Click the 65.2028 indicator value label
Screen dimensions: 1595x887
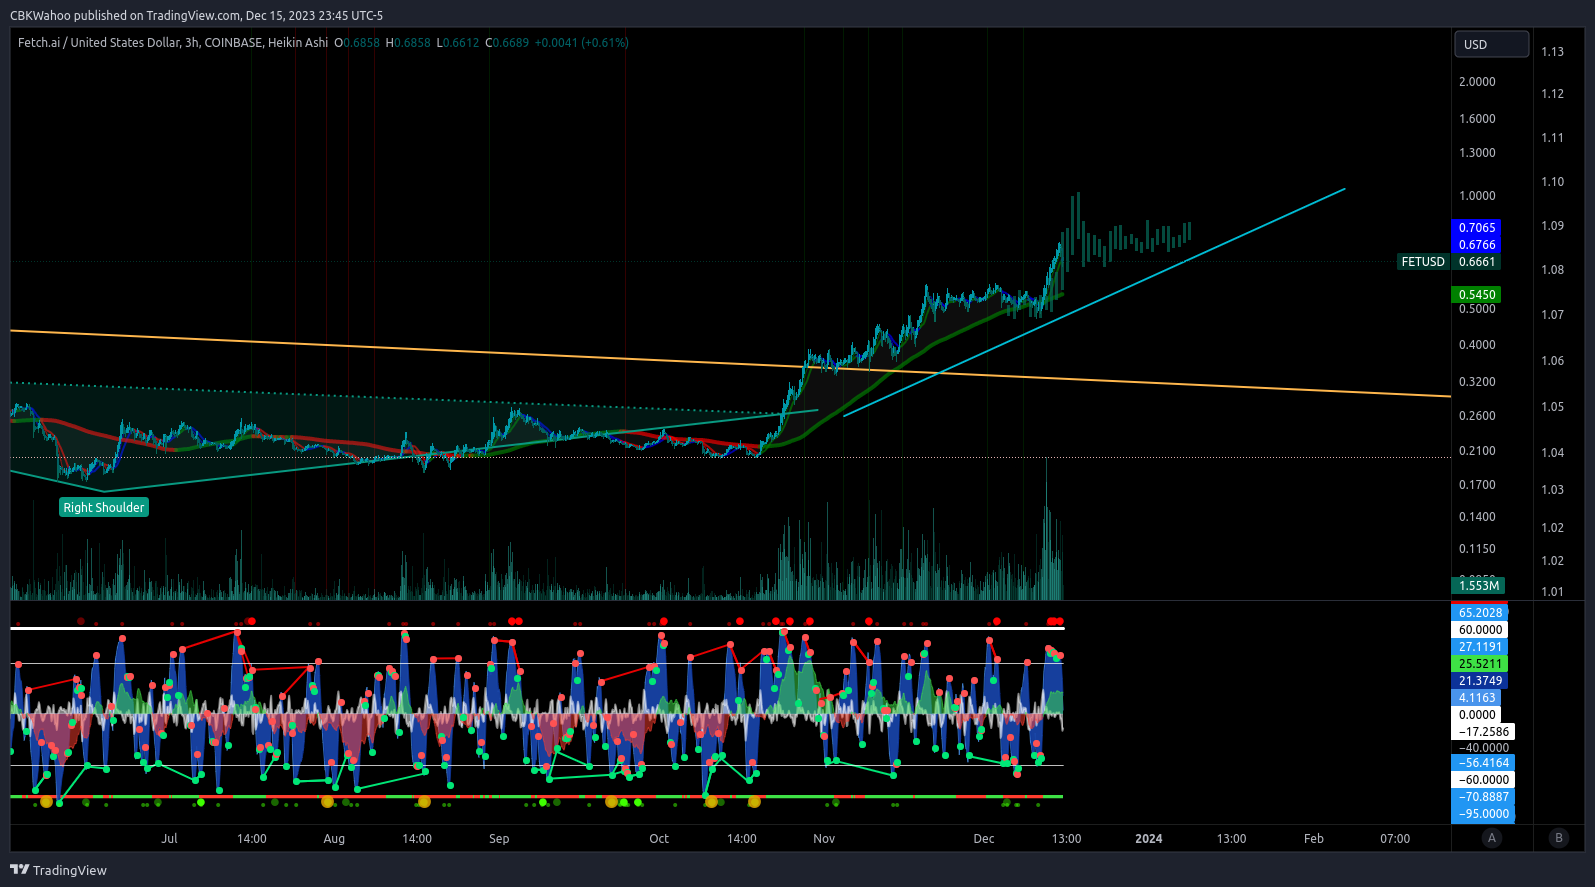point(1480,613)
